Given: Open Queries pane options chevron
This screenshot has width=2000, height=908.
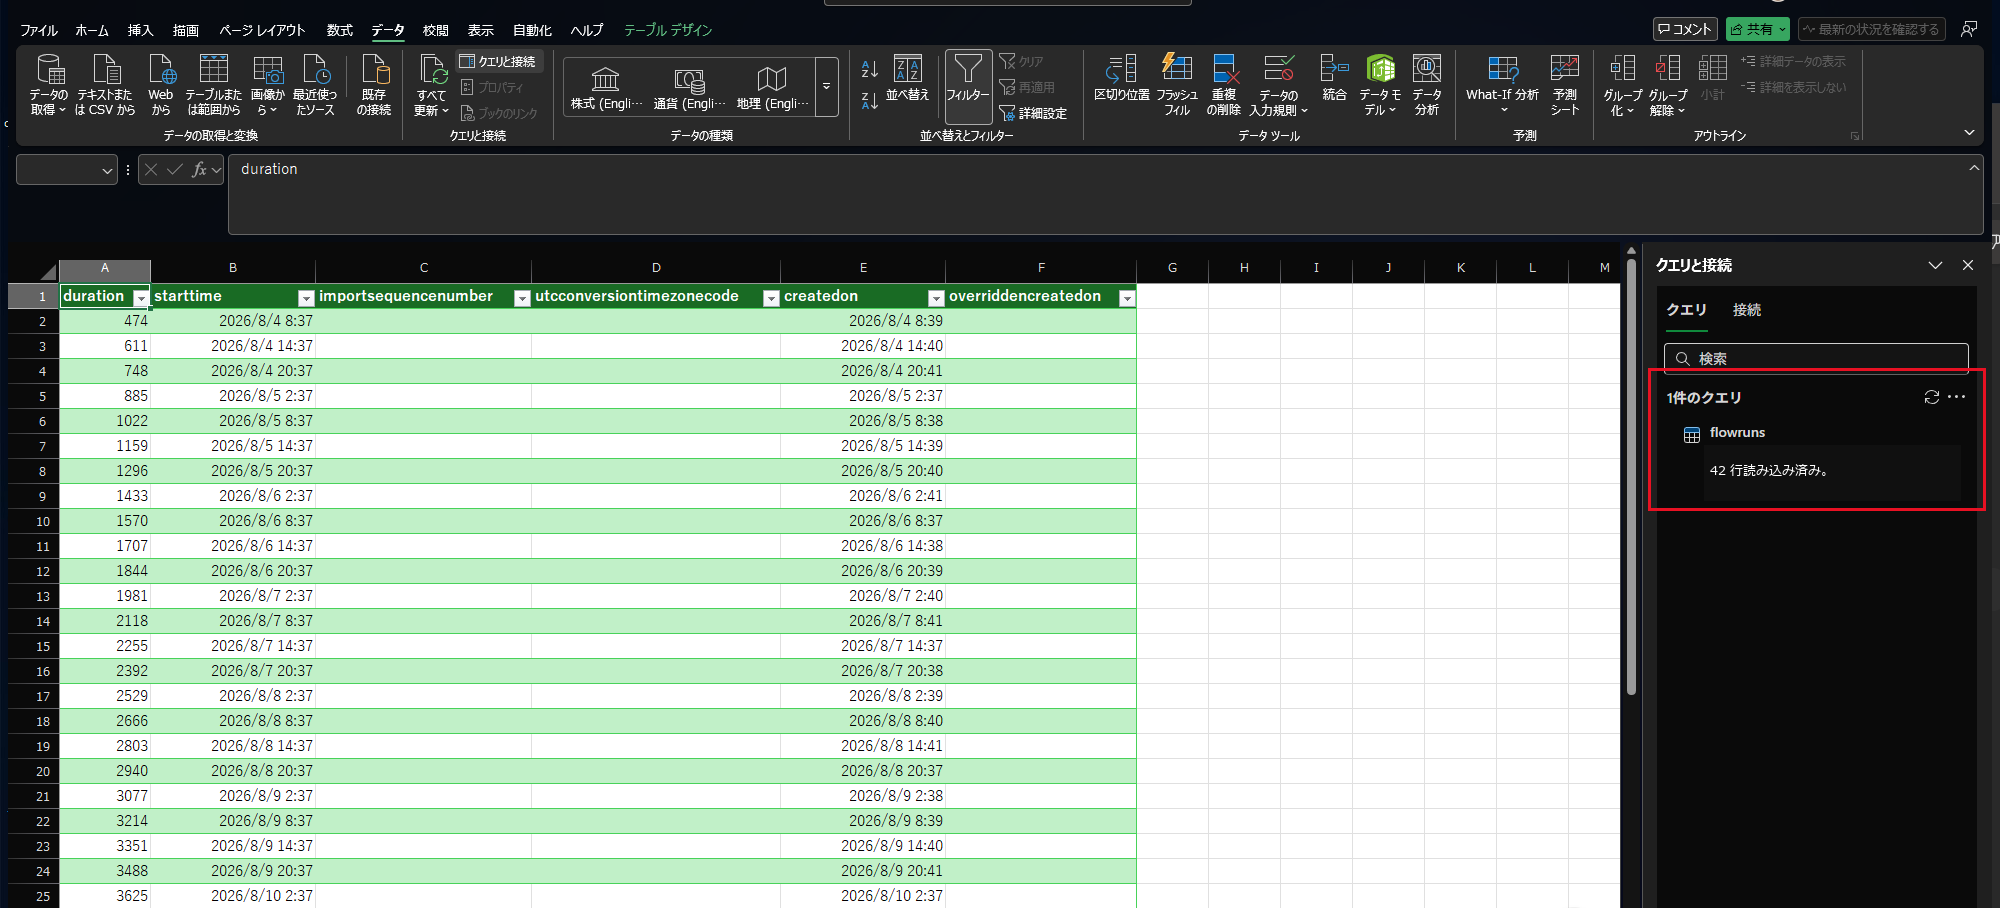Looking at the screenshot, I should pyautogui.click(x=1935, y=265).
